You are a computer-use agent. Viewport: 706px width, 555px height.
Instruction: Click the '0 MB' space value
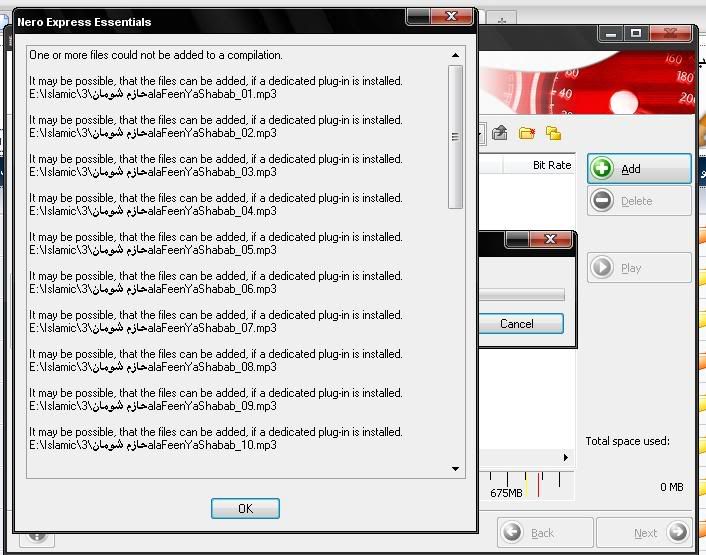pyautogui.click(x=672, y=487)
